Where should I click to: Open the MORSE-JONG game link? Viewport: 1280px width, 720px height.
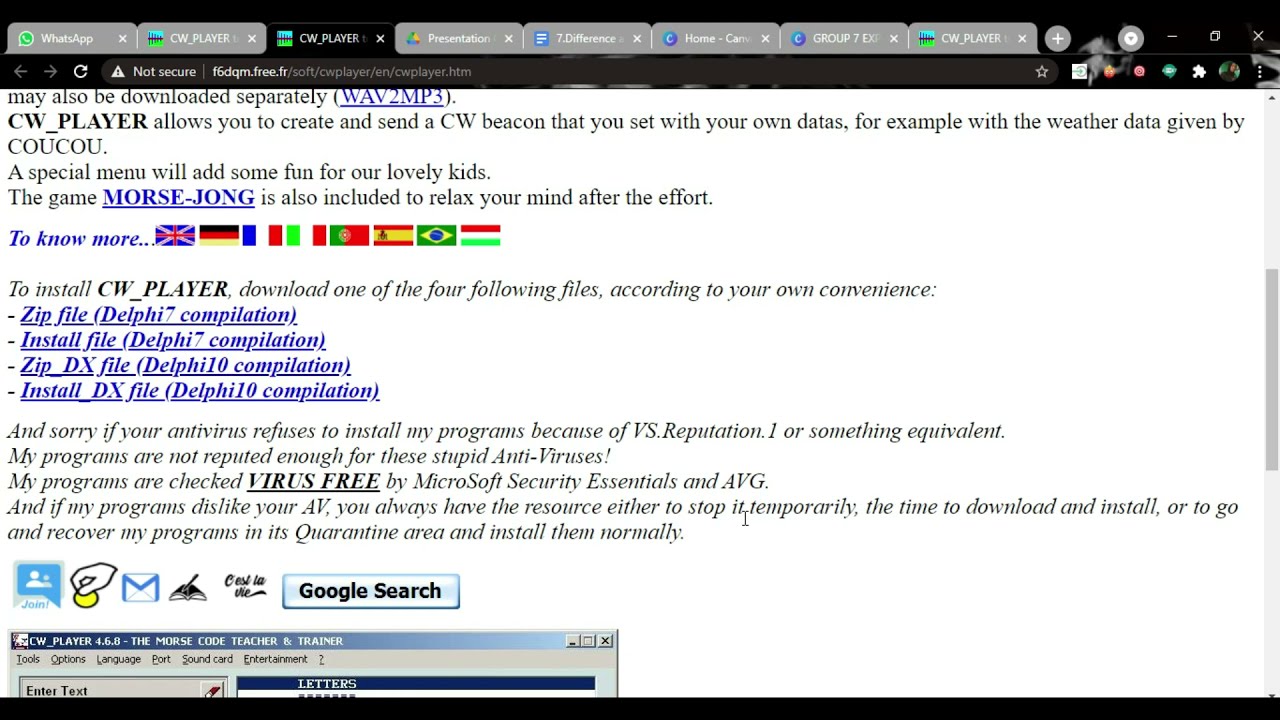(x=178, y=197)
